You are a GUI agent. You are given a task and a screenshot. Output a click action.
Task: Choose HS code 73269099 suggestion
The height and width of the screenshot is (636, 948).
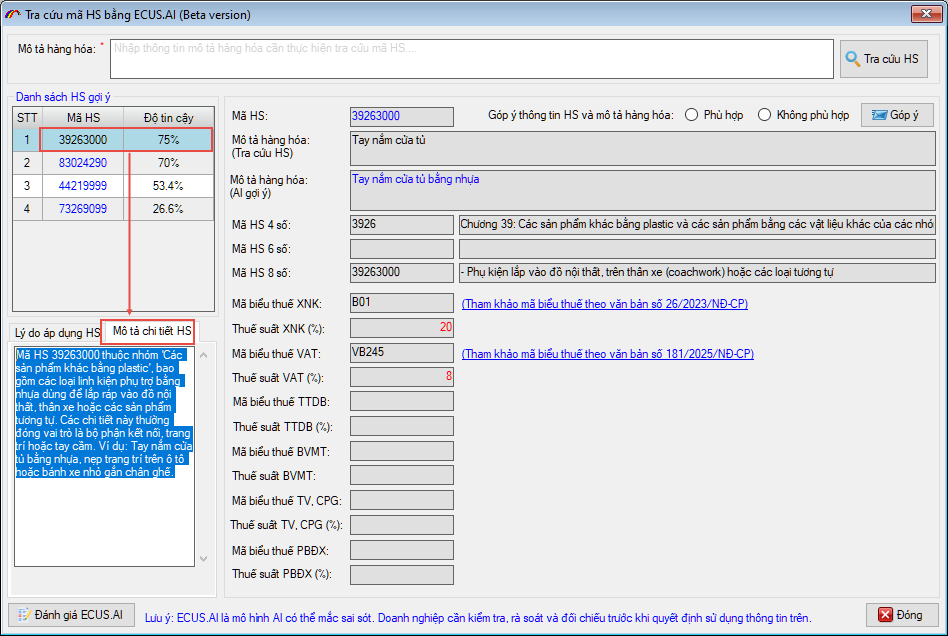pos(83,209)
